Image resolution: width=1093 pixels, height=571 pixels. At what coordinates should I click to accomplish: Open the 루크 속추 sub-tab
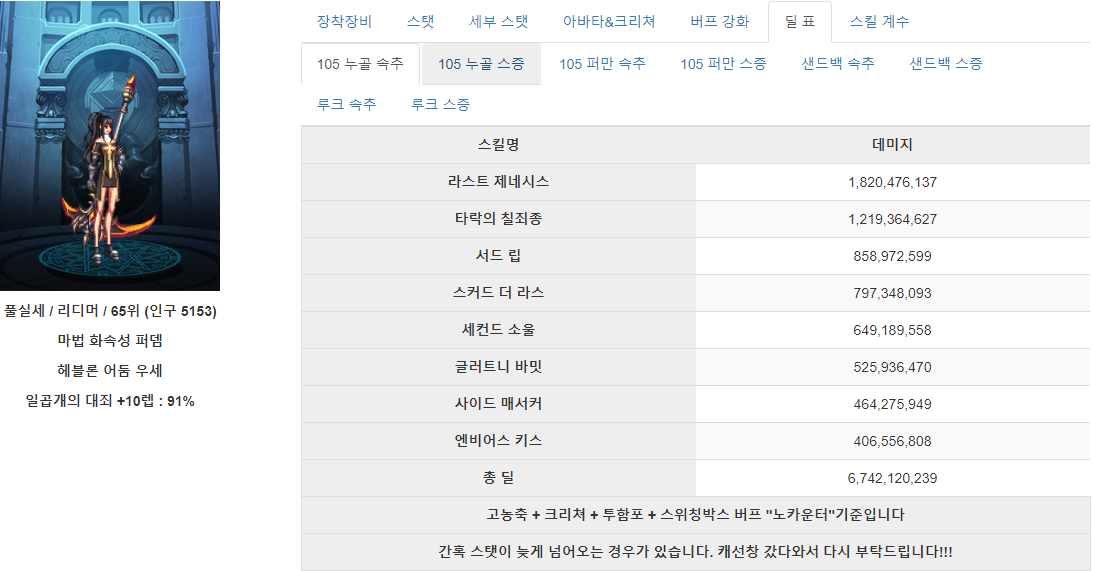click(x=346, y=105)
